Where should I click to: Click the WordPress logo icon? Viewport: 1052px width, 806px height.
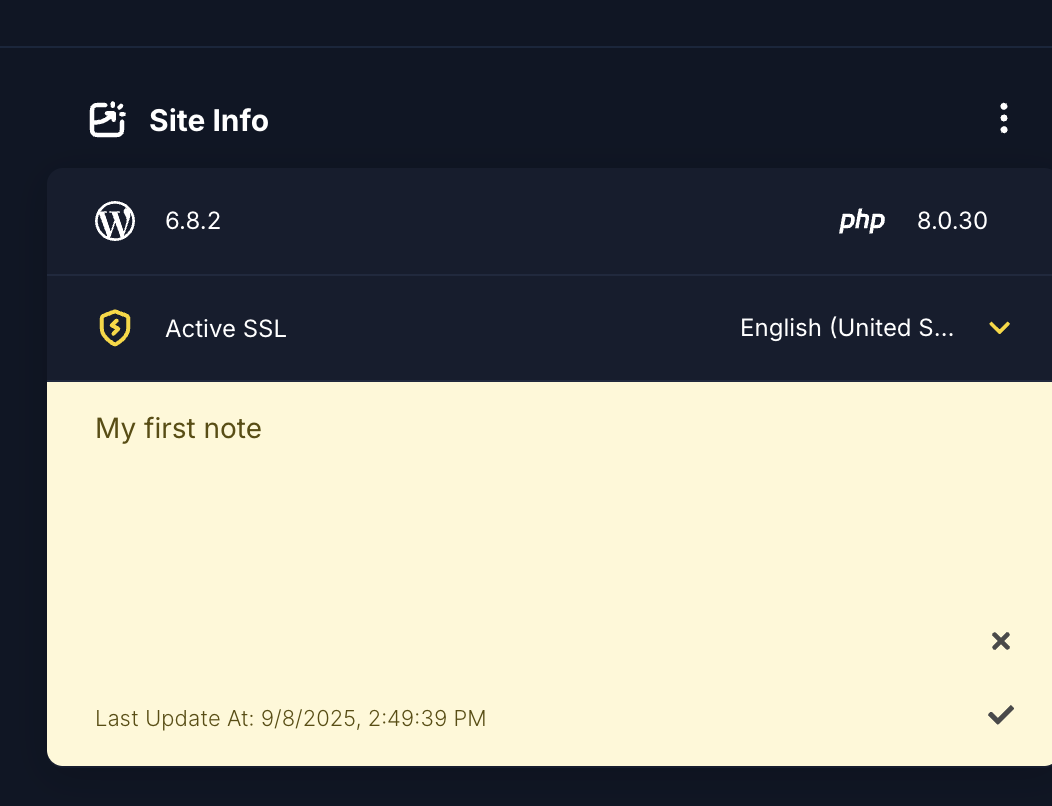click(x=115, y=221)
